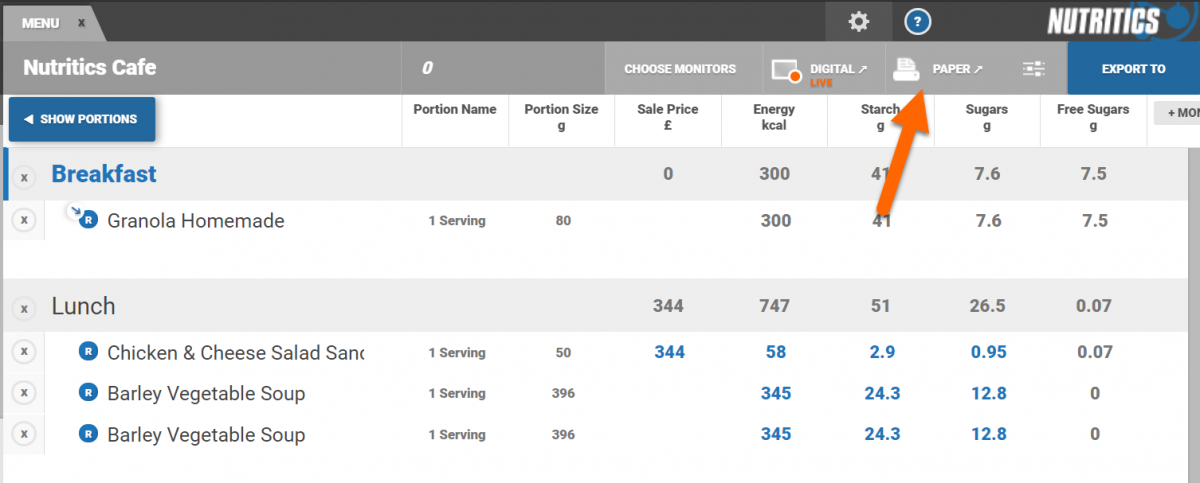Open the settings gear icon
Screen dimensions: 1200x483
pos(858,22)
